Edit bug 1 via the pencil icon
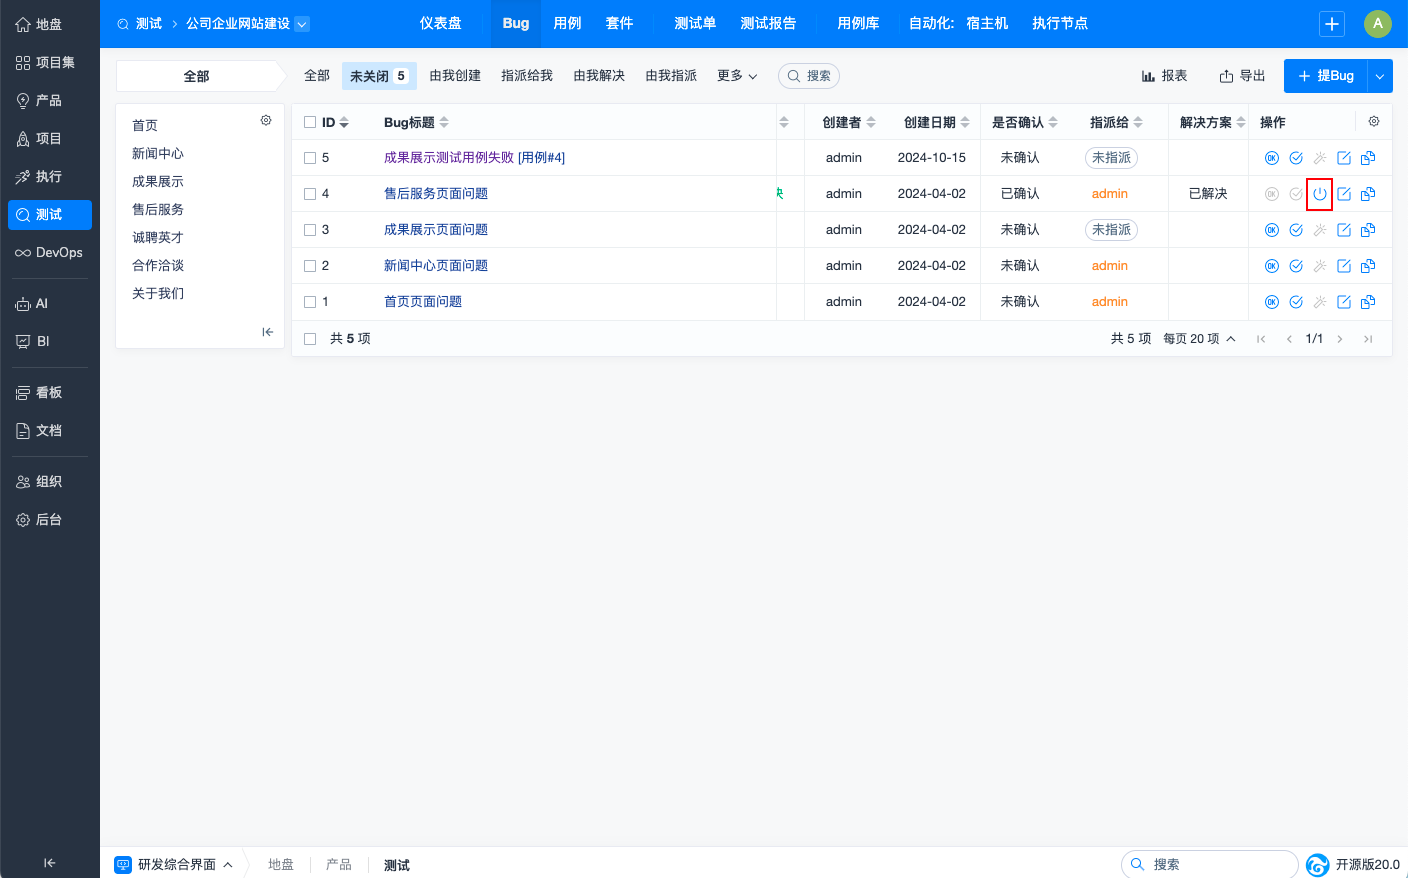The height and width of the screenshot is (878, 1408). coord(1344,302)
